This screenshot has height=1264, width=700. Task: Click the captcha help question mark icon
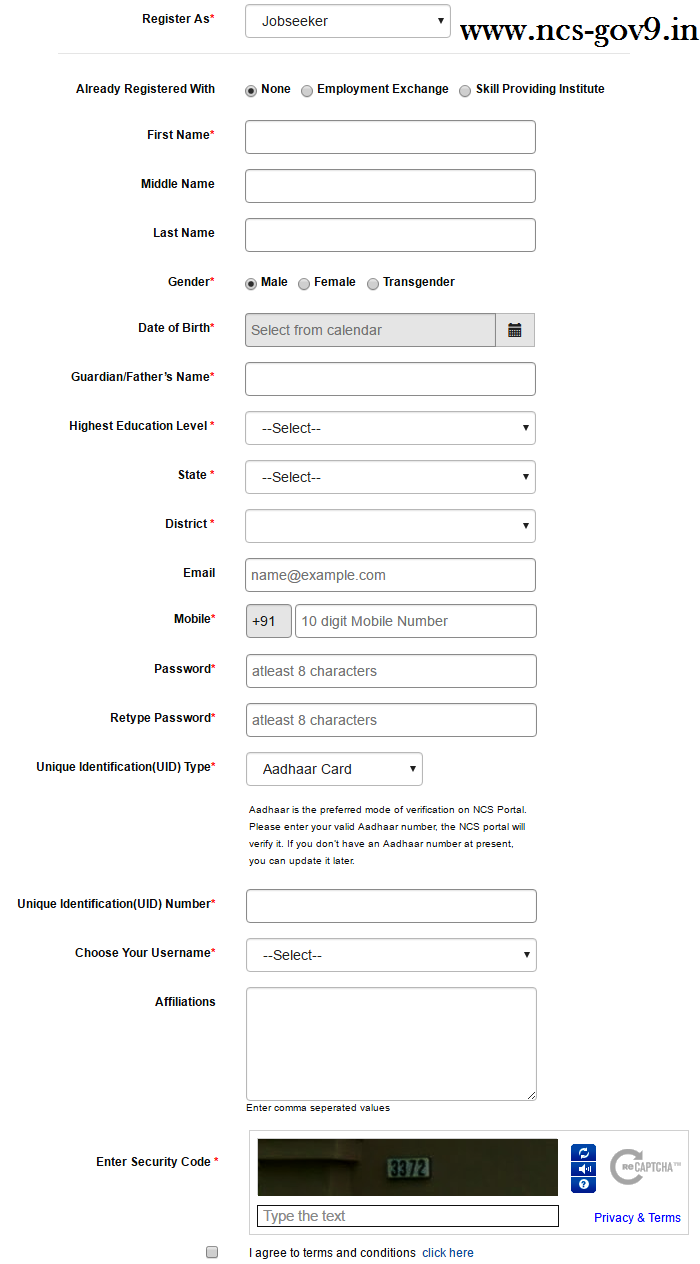coord(584,1185)
